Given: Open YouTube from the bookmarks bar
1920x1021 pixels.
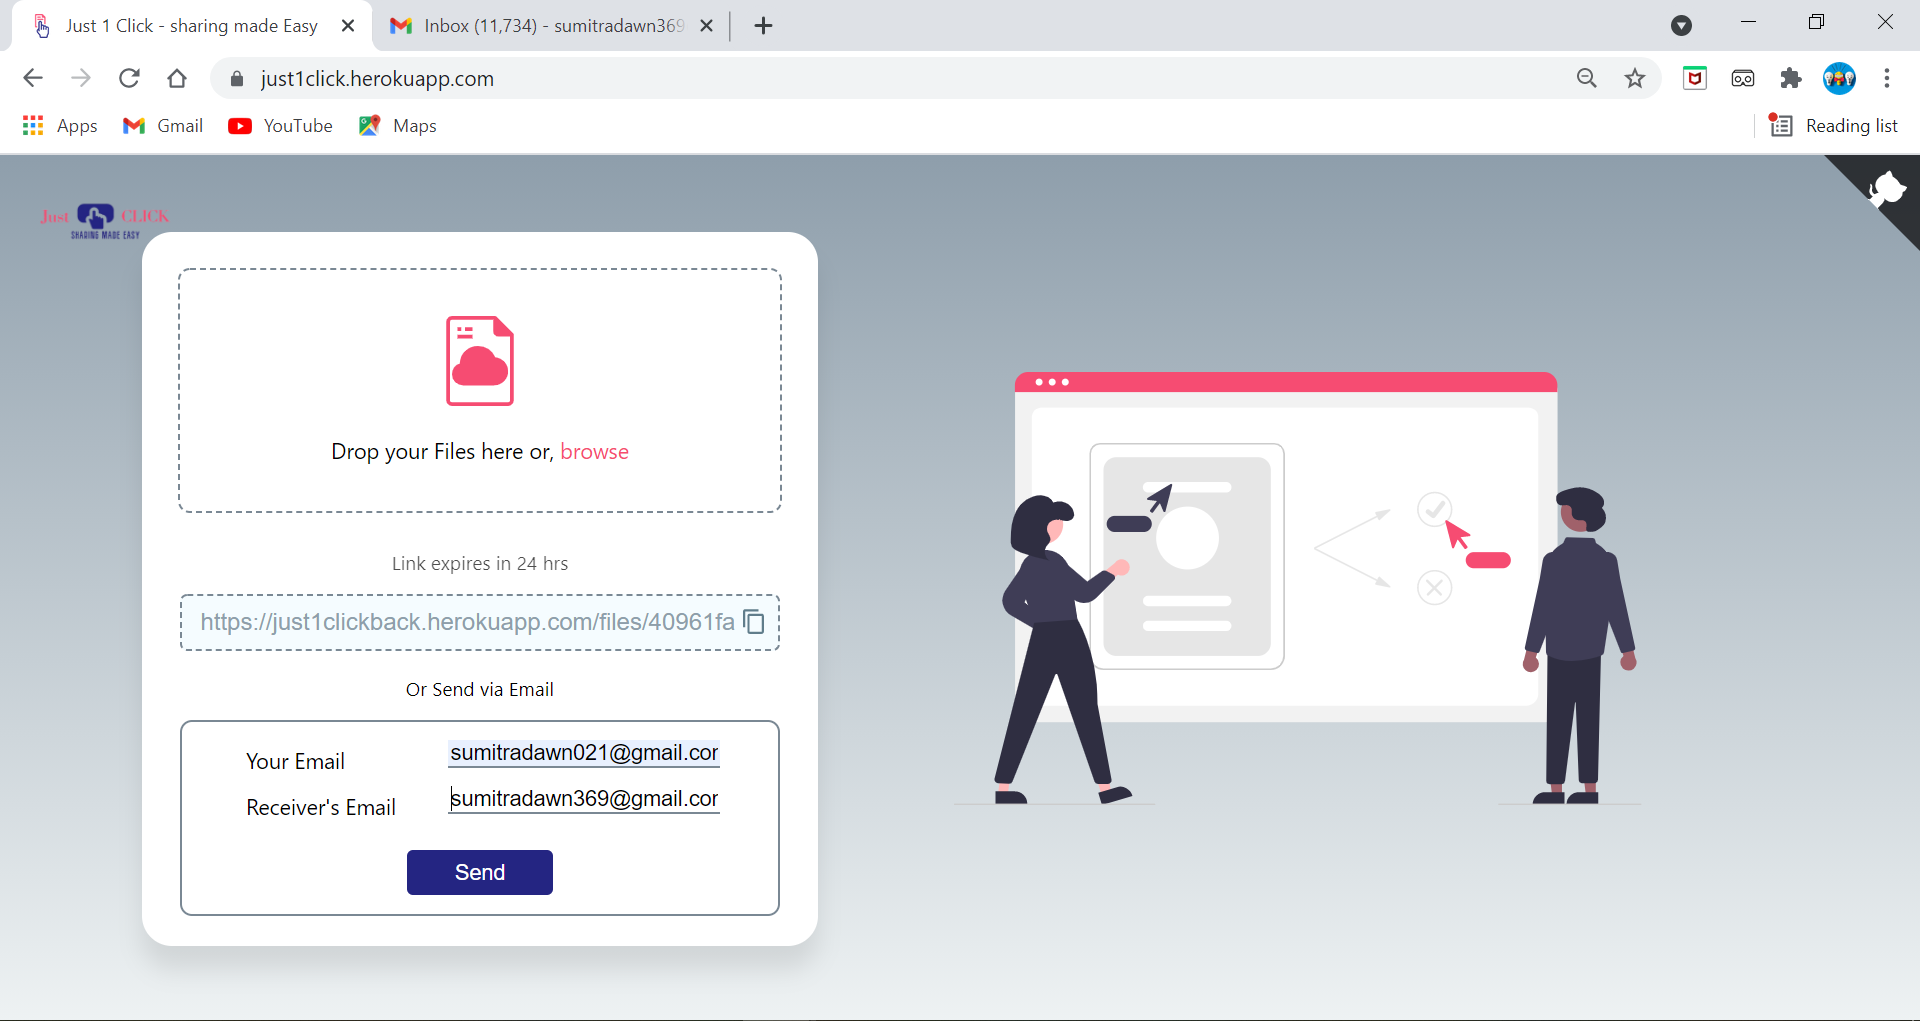Looking at the screenshot, I should pyautogui.click(x=280, y=125).
